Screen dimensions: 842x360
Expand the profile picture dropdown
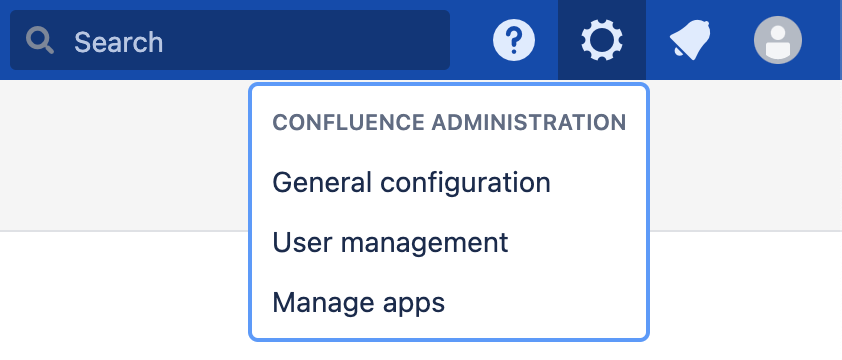click(x=778, y=40)
